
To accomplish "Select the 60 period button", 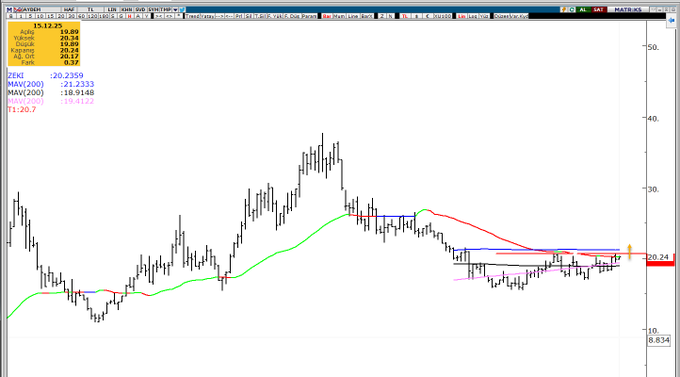I will [x=81, y=16].
